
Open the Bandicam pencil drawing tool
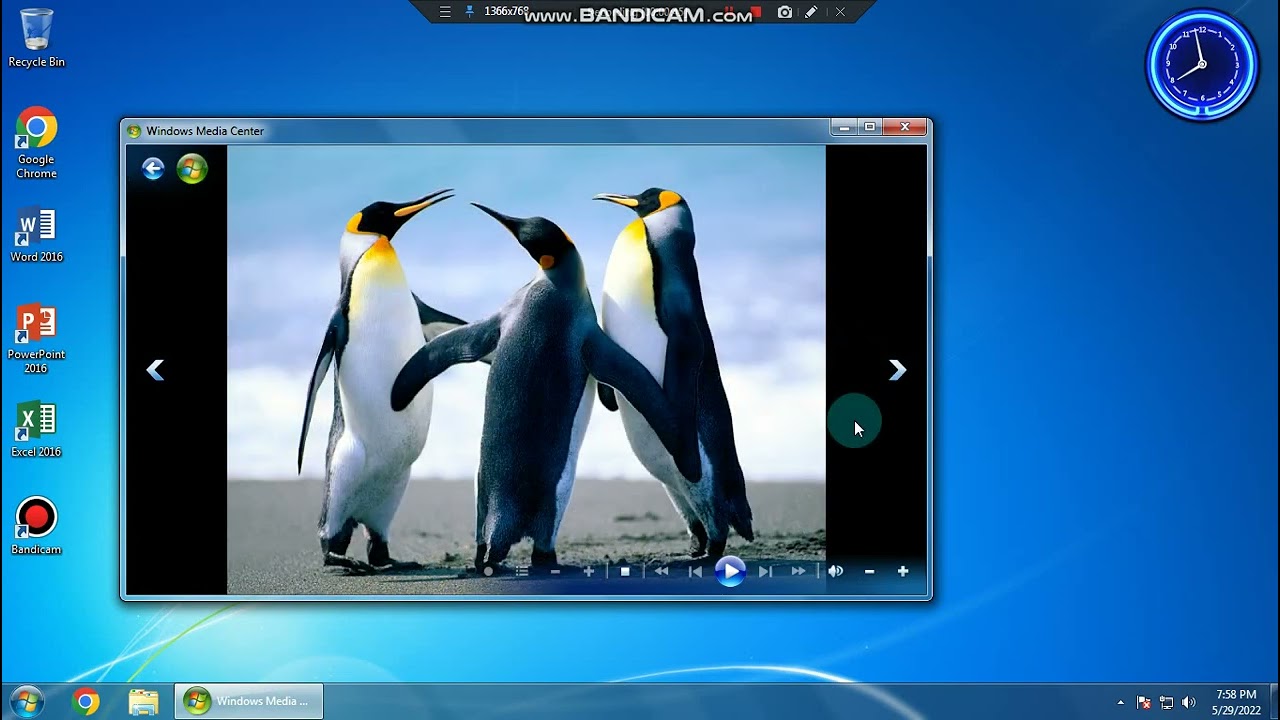point(811,12)
